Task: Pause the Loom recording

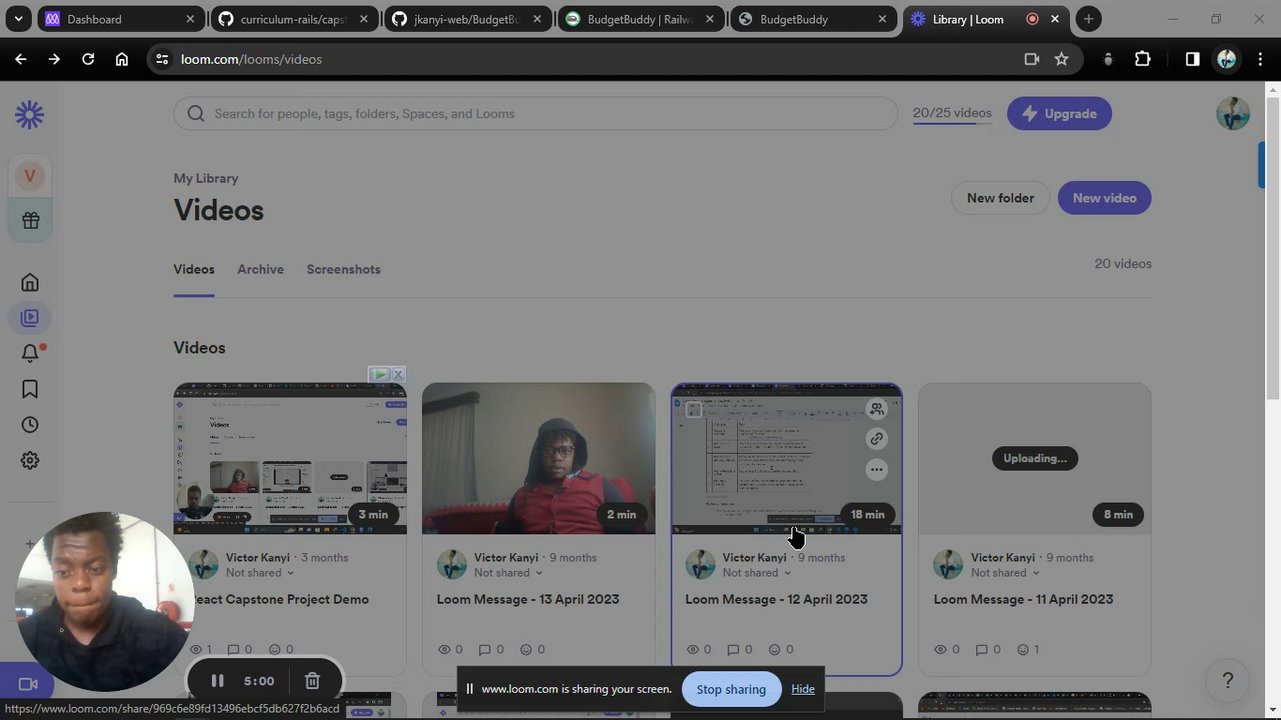Action: [217, 681]
